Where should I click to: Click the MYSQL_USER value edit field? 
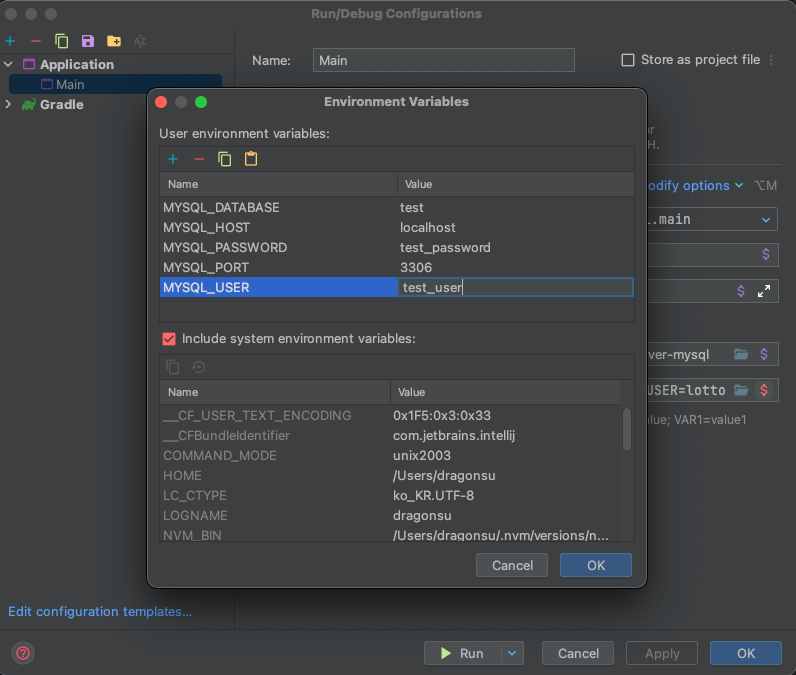click(515, 287)
